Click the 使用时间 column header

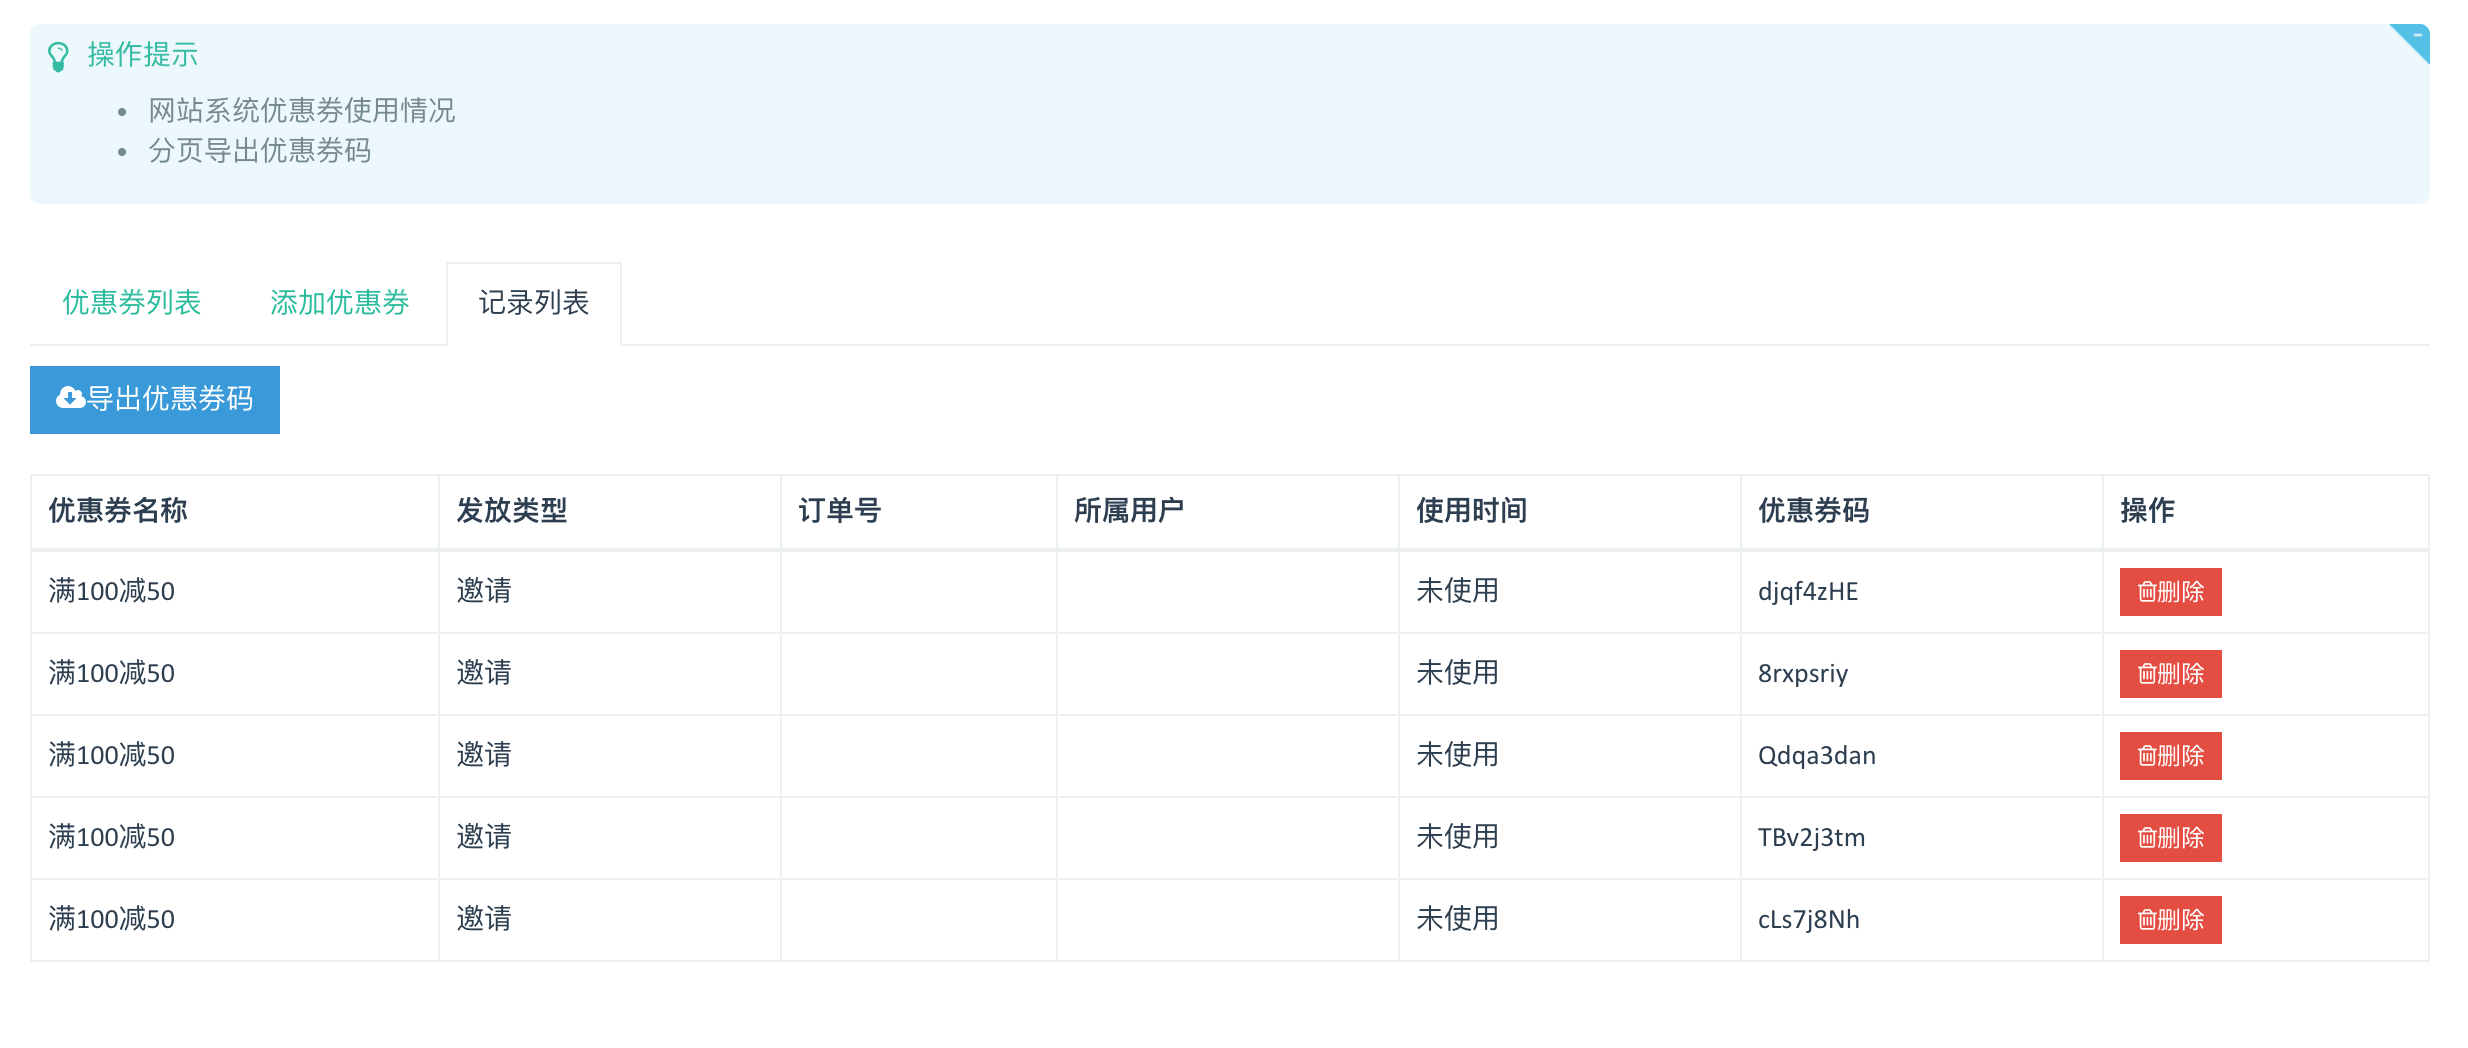(x=1471, y=511)
